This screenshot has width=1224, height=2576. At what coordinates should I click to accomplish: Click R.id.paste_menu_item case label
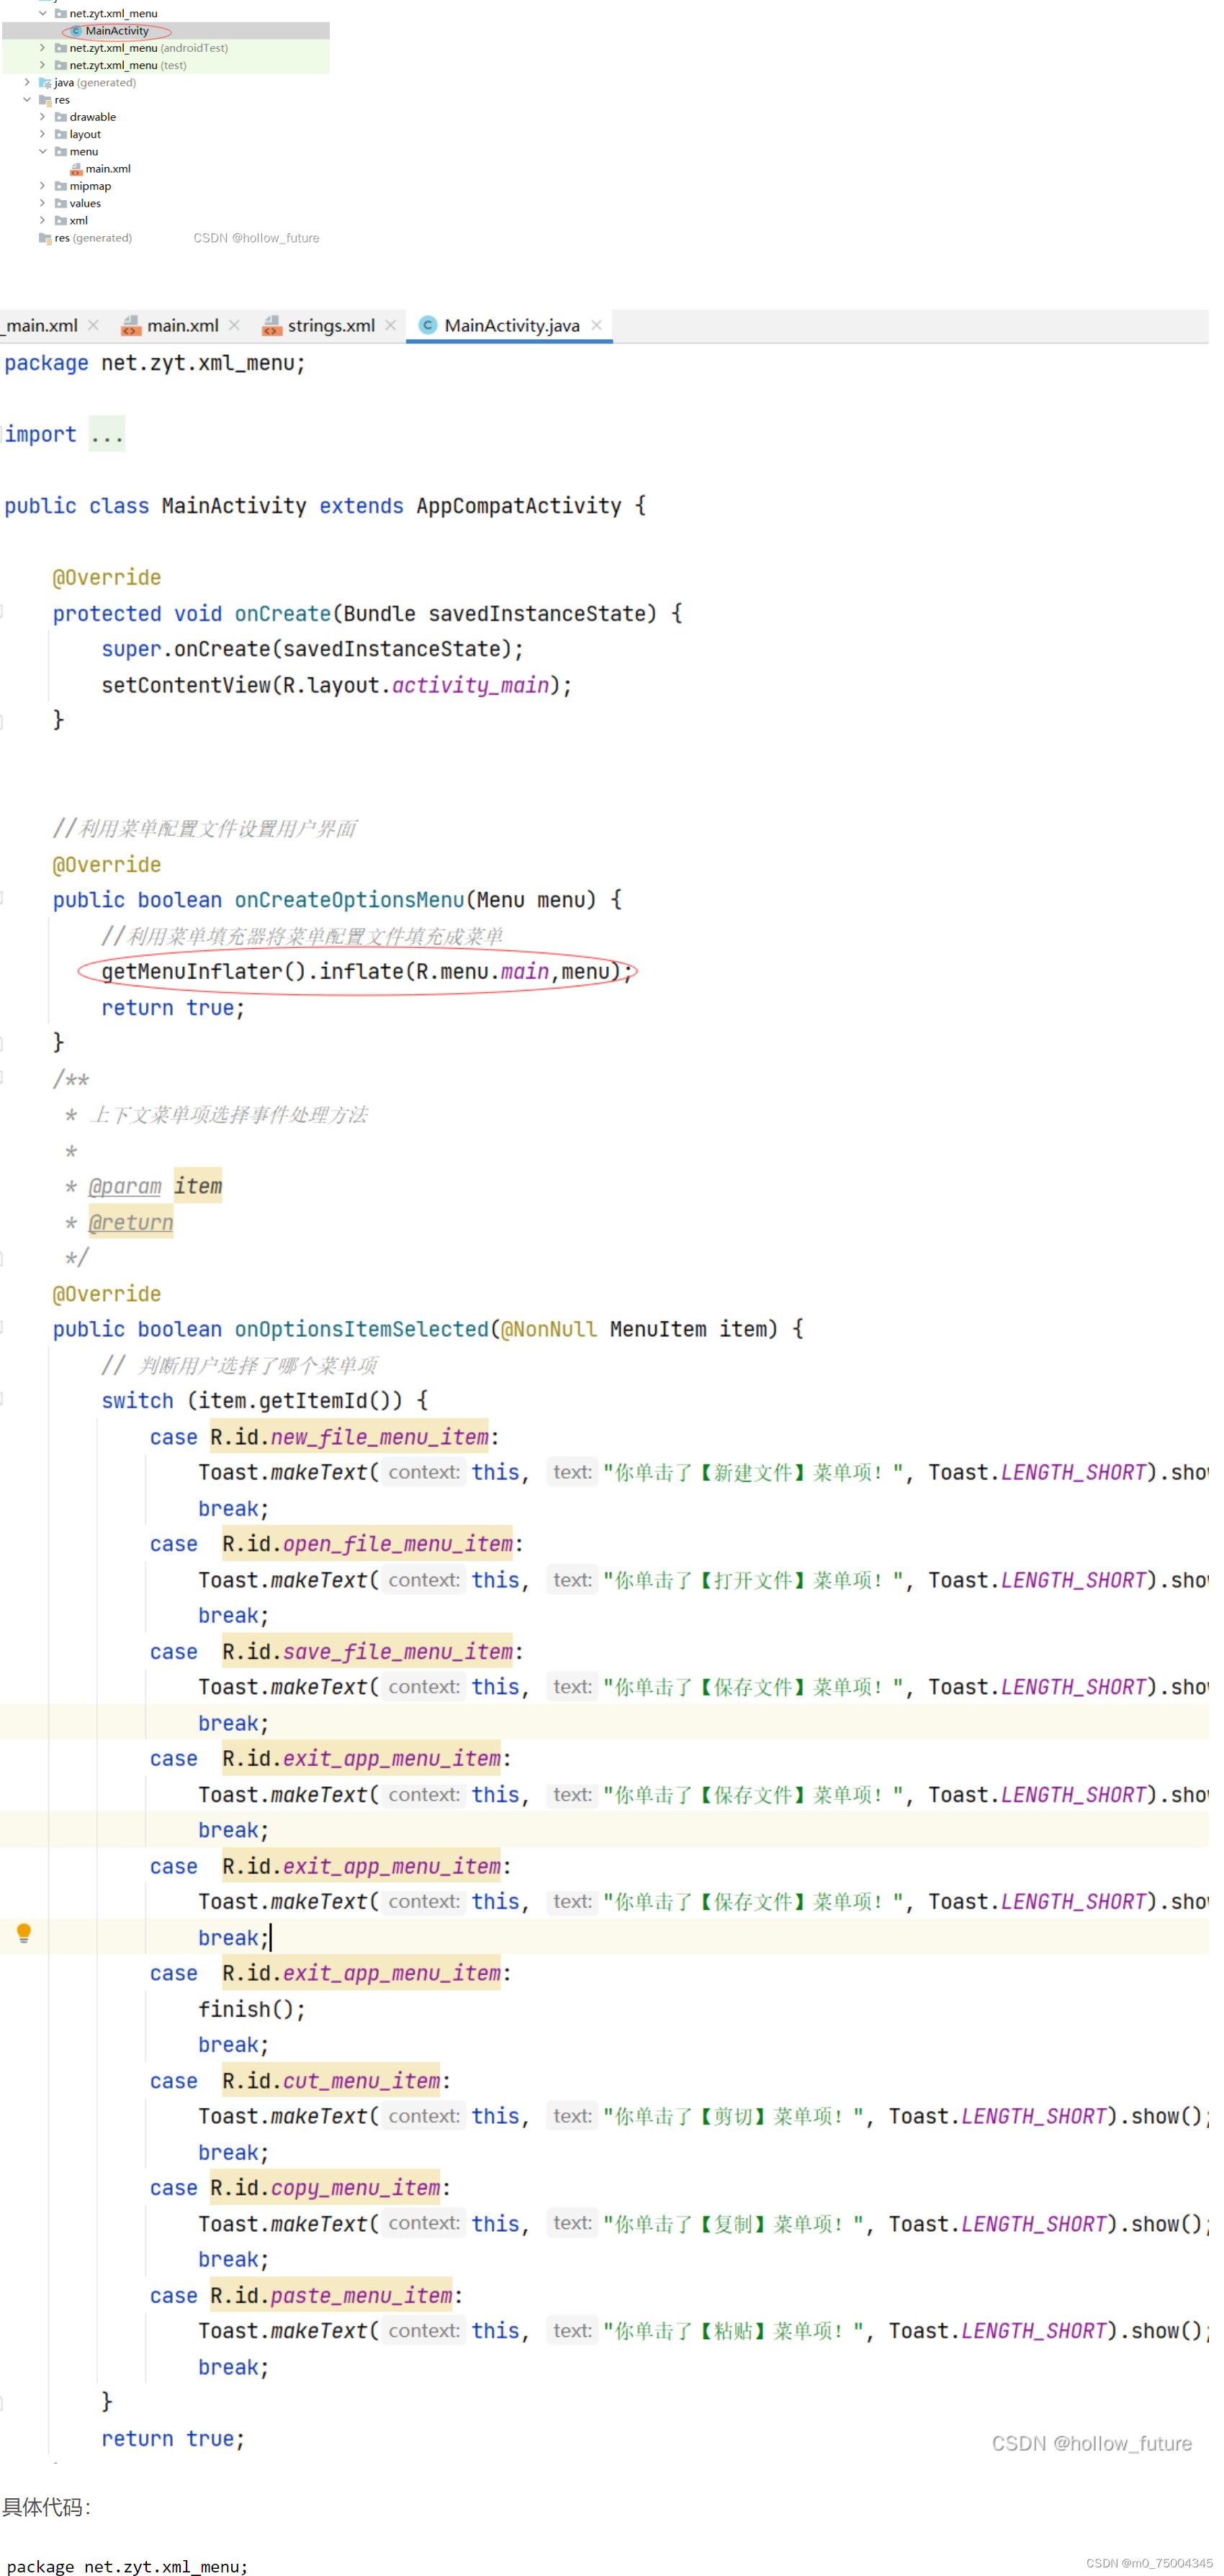(x=331, y=2296)
